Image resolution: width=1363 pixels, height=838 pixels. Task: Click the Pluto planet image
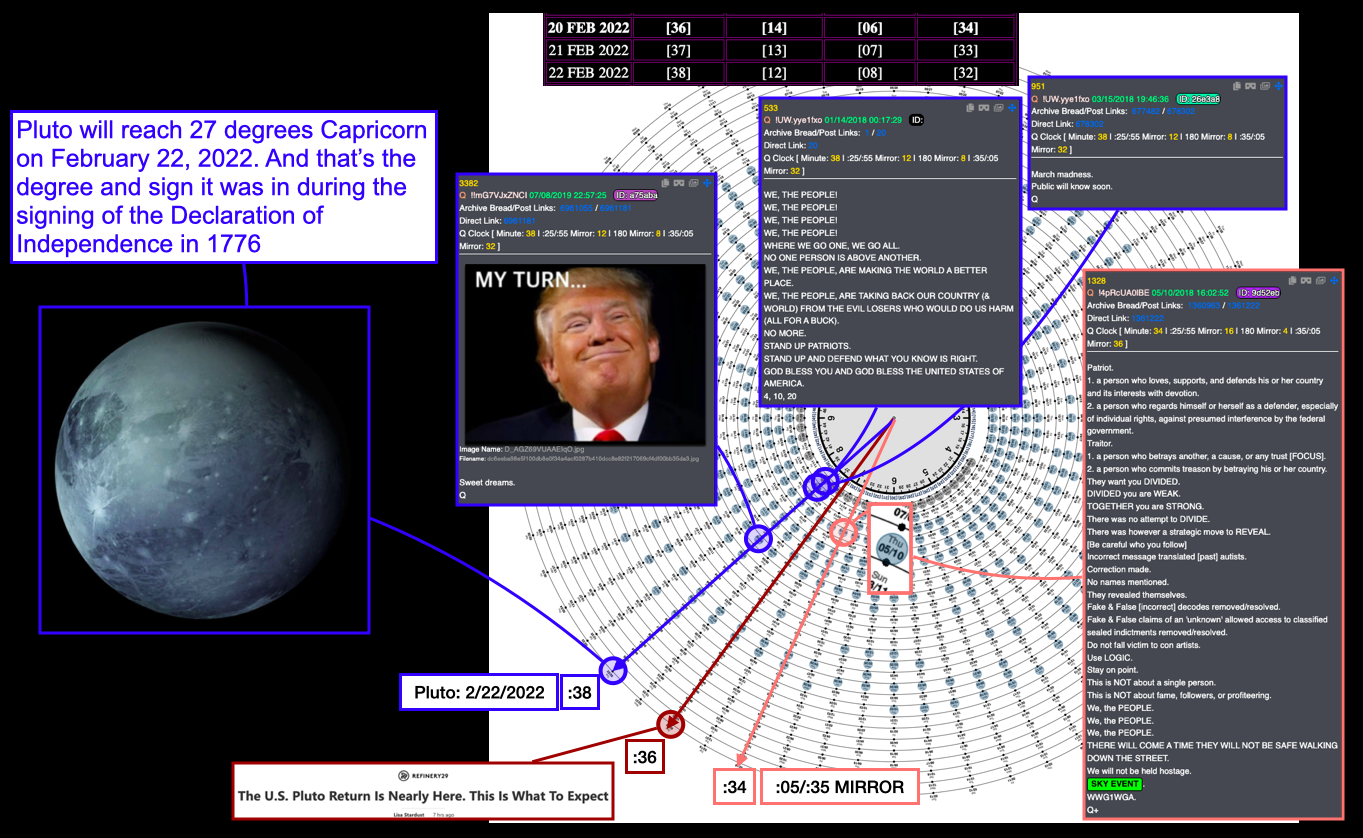204,470
